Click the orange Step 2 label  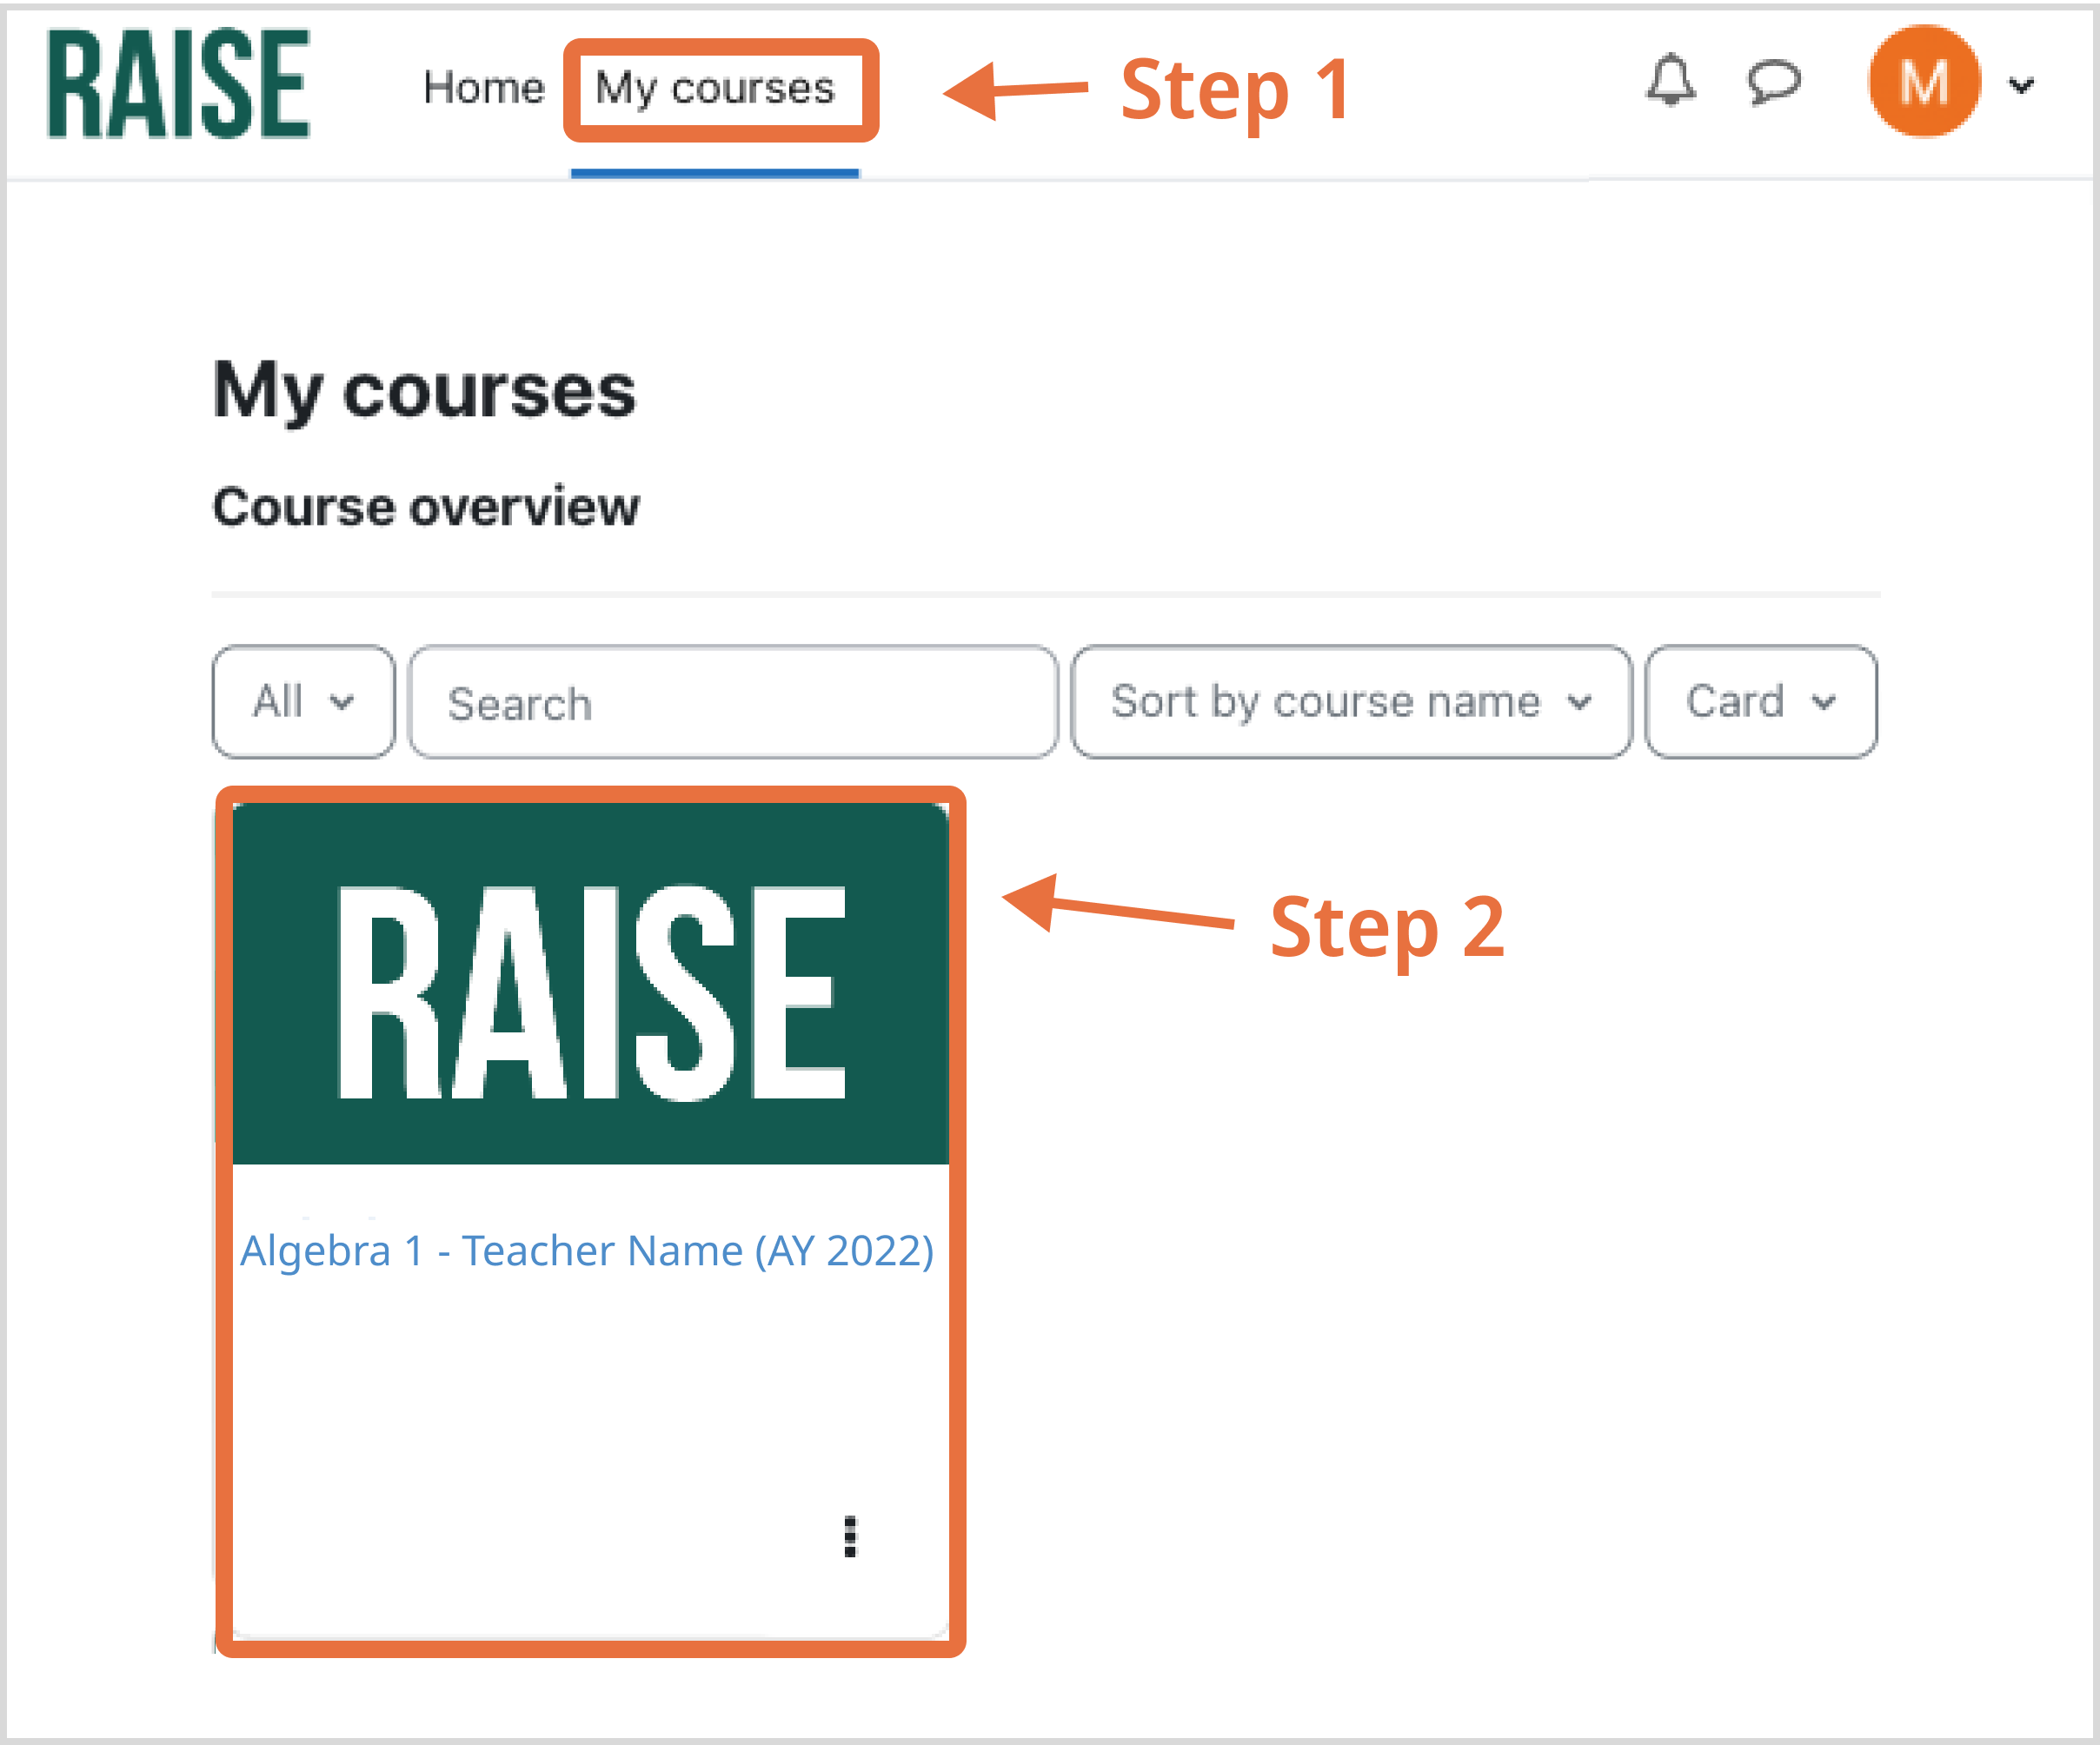tap(1387, 927)
